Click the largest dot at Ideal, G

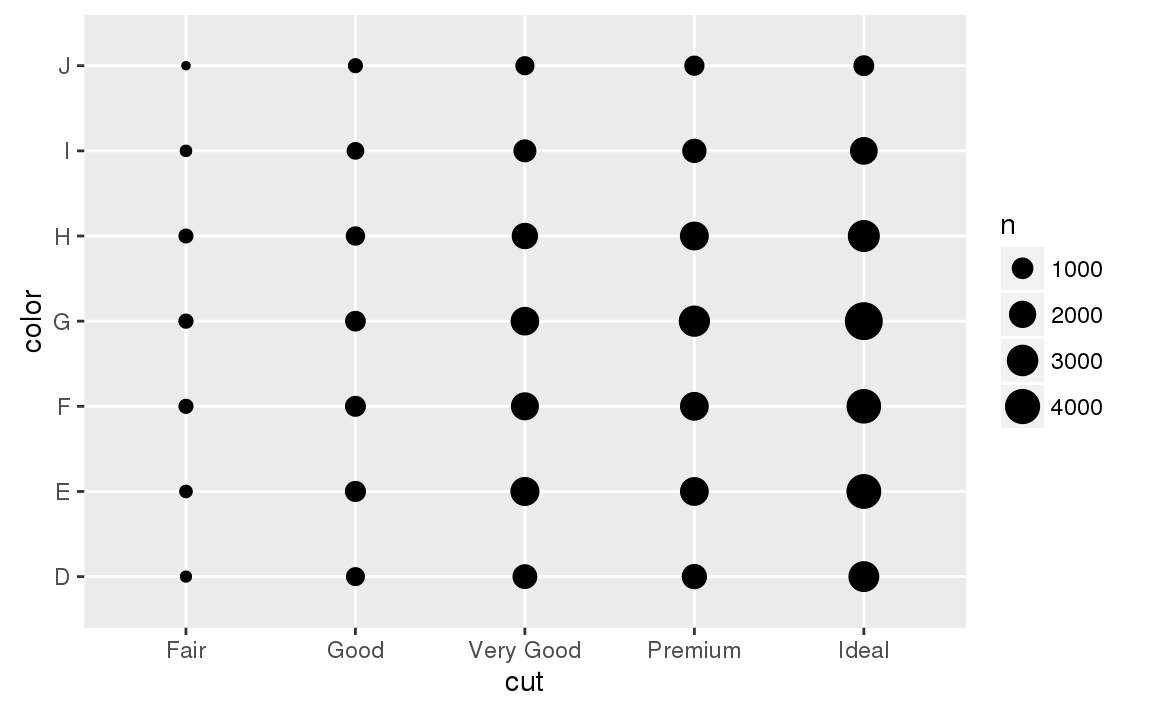(x=863, y=321)
